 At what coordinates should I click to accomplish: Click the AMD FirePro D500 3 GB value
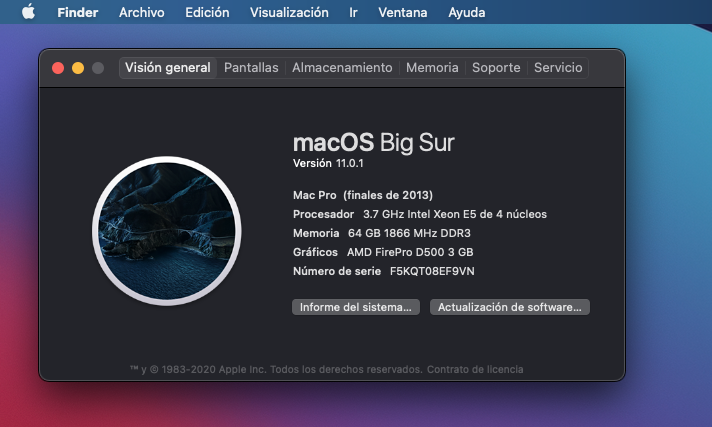[x=410, y=252]
